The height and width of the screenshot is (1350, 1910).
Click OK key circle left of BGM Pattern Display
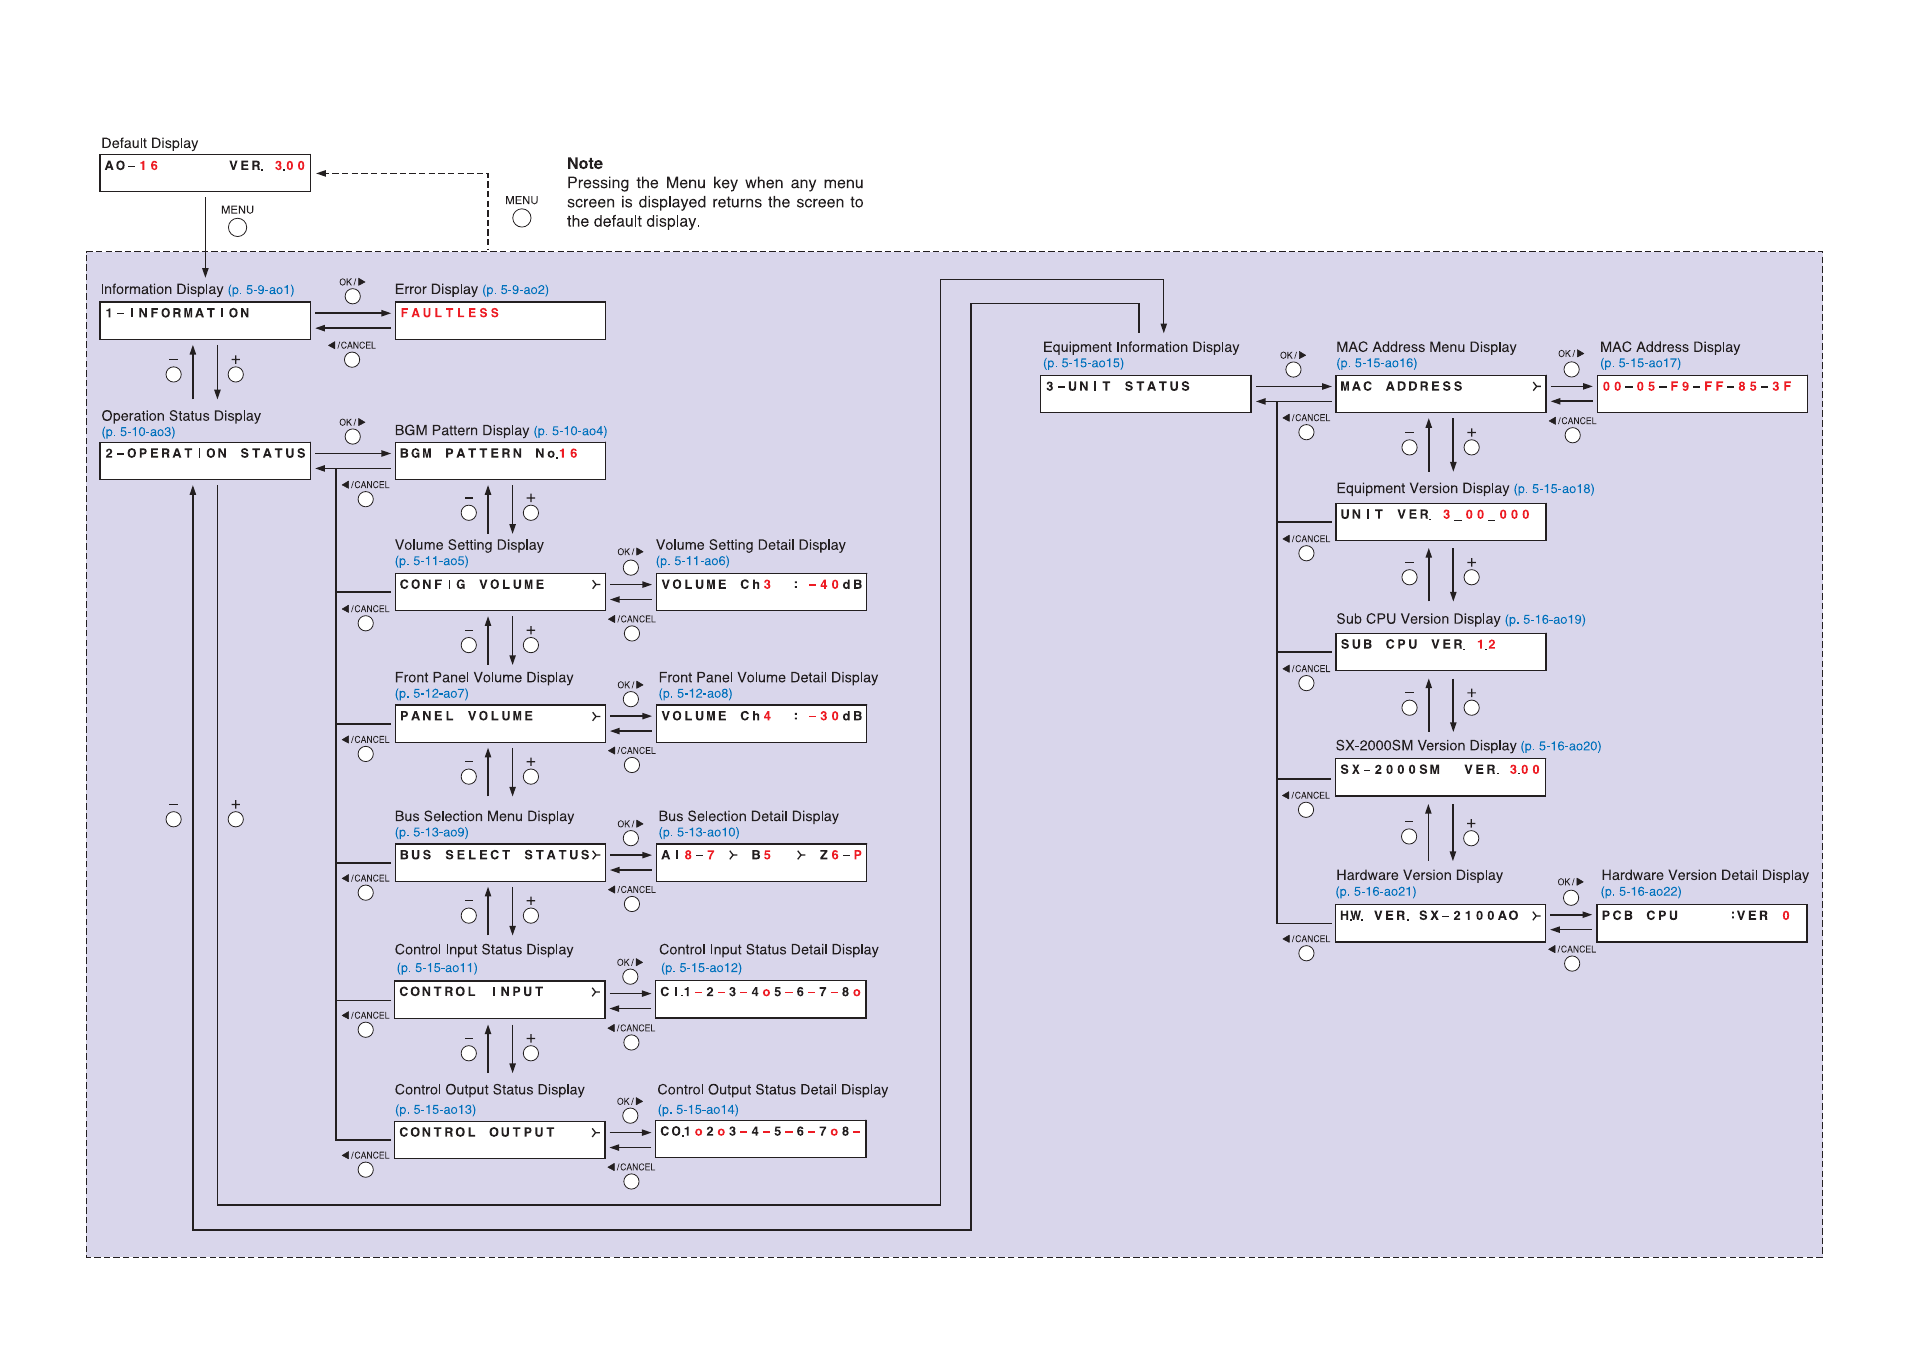point(353,436)
